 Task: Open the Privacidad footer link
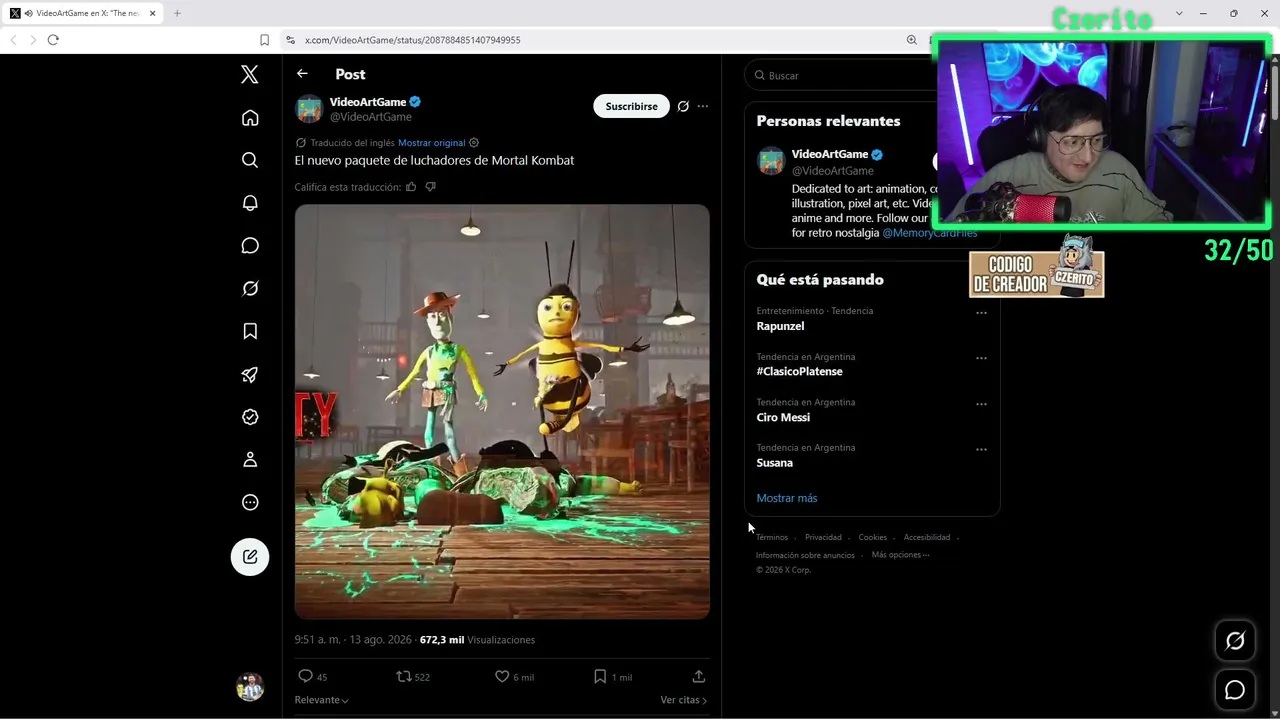(823, 537)
